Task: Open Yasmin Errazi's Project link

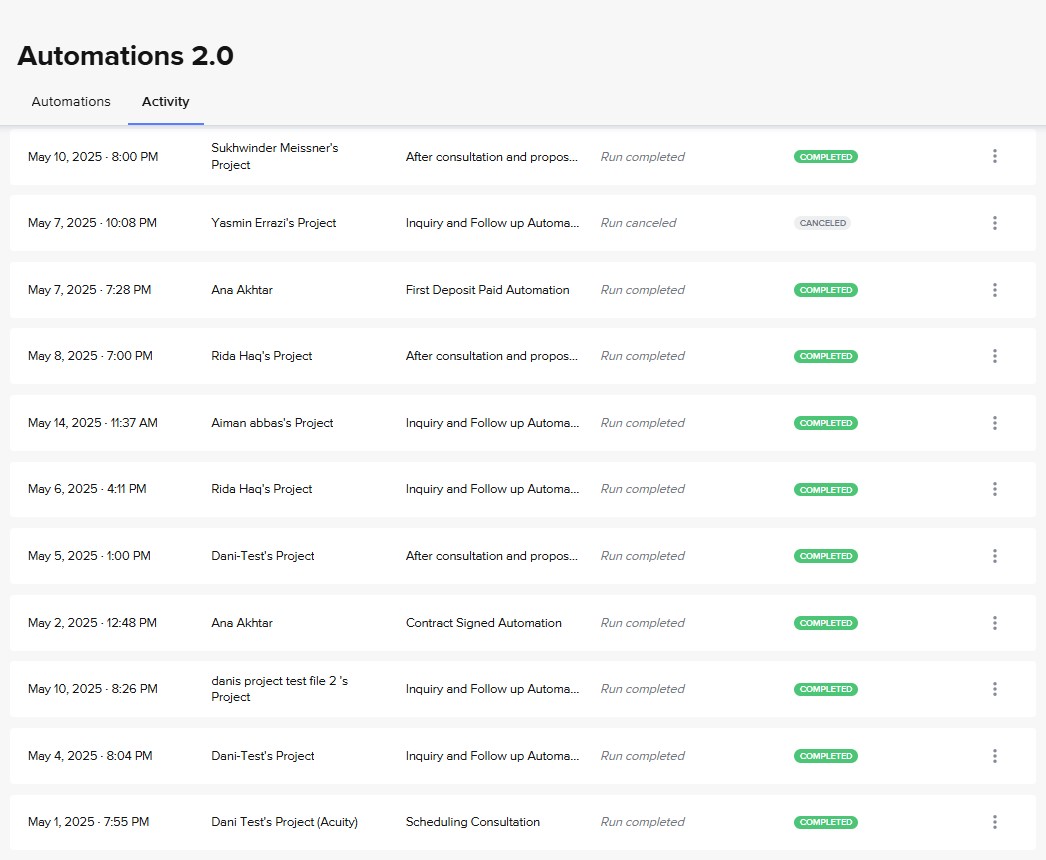Action: 273,223
